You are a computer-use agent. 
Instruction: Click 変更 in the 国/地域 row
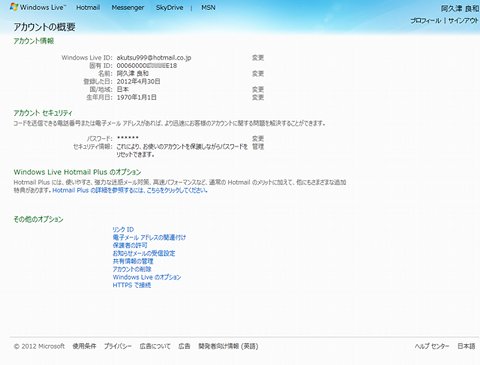tap(258, 89)
